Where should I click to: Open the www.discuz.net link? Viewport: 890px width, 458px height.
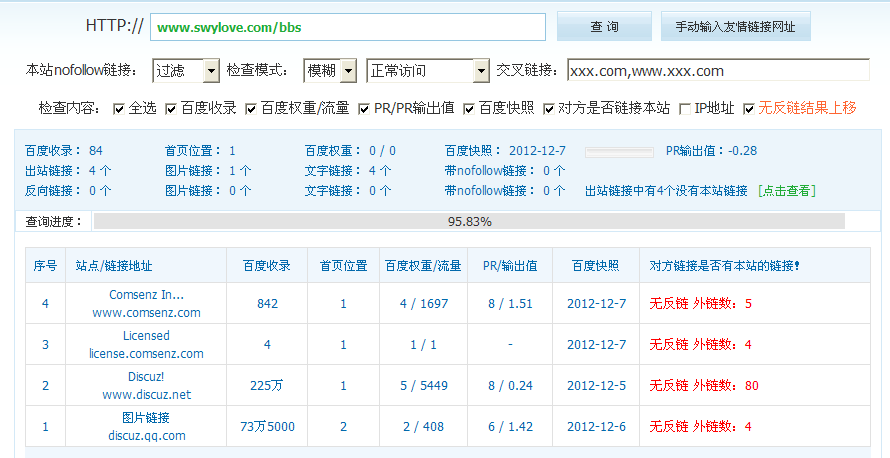pyautogui.click(x=146, y=394)
